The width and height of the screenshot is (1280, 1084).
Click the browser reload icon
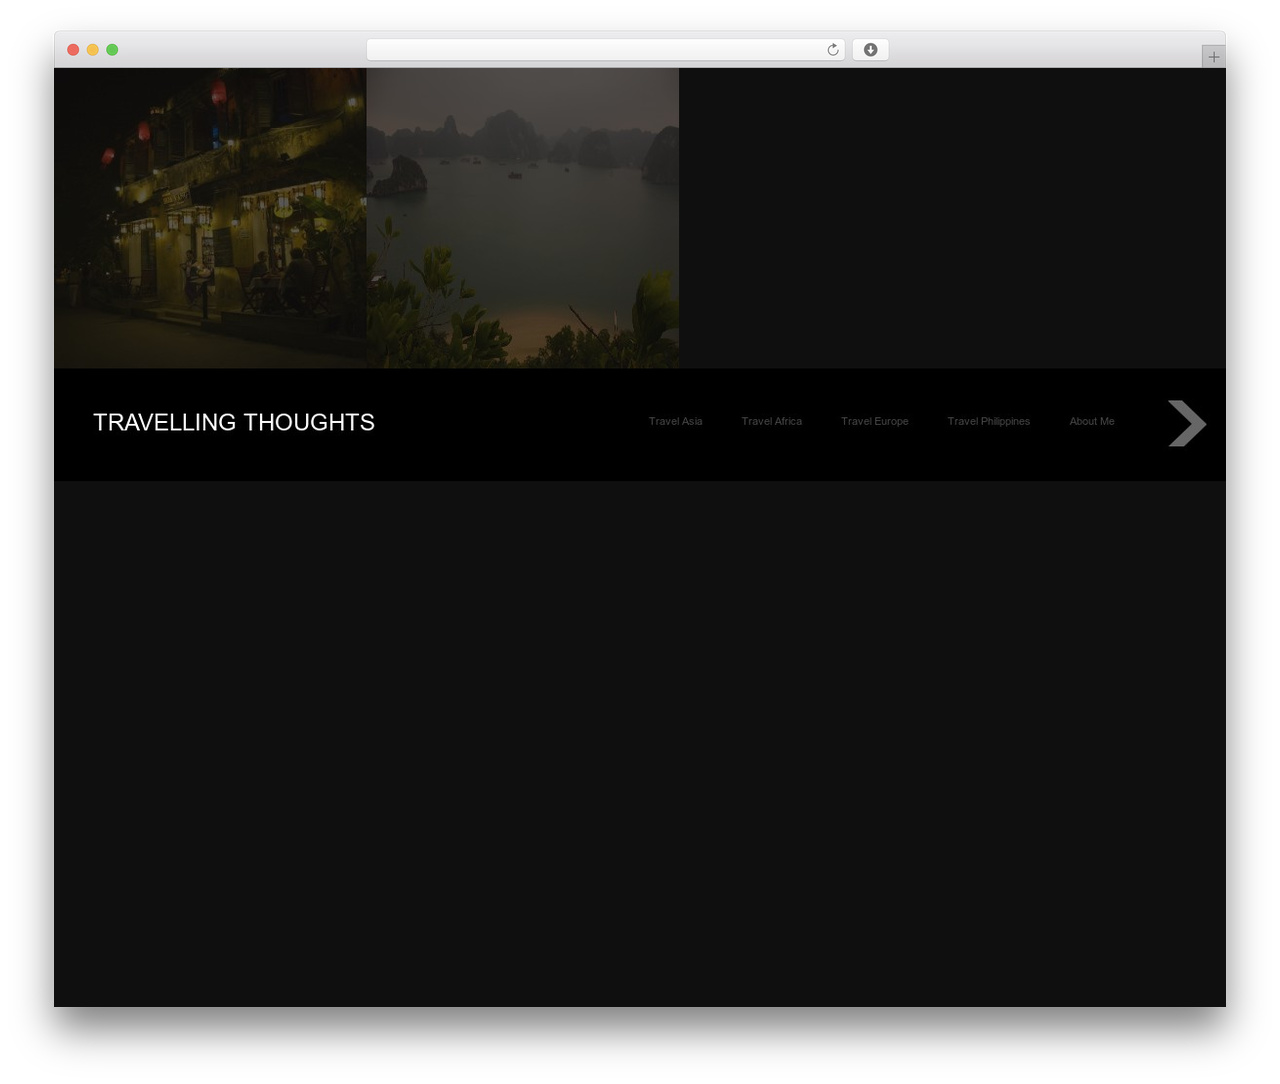[833, 50]
